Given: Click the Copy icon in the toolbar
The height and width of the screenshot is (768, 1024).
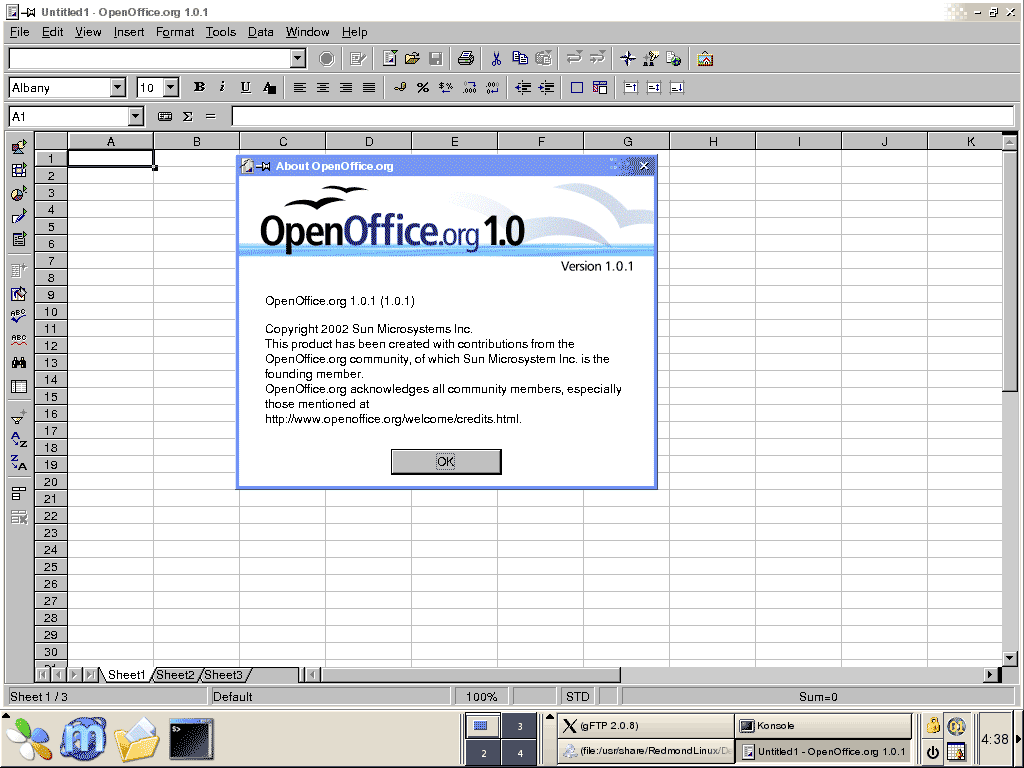Looking at the screenshot, I should pyautogui.click(x=520, y=59).
